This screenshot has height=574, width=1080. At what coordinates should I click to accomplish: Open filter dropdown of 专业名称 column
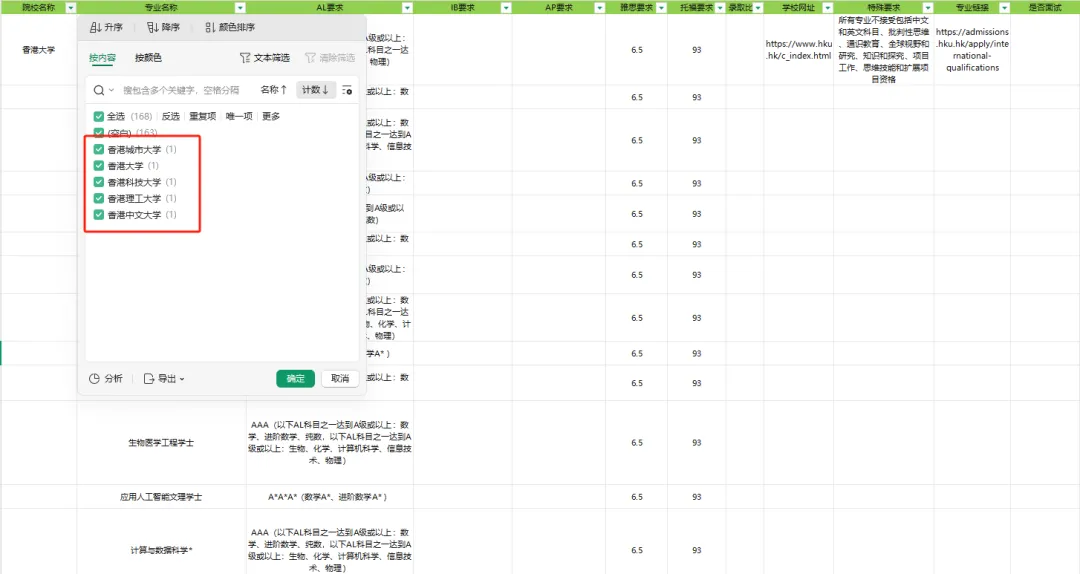240,8
